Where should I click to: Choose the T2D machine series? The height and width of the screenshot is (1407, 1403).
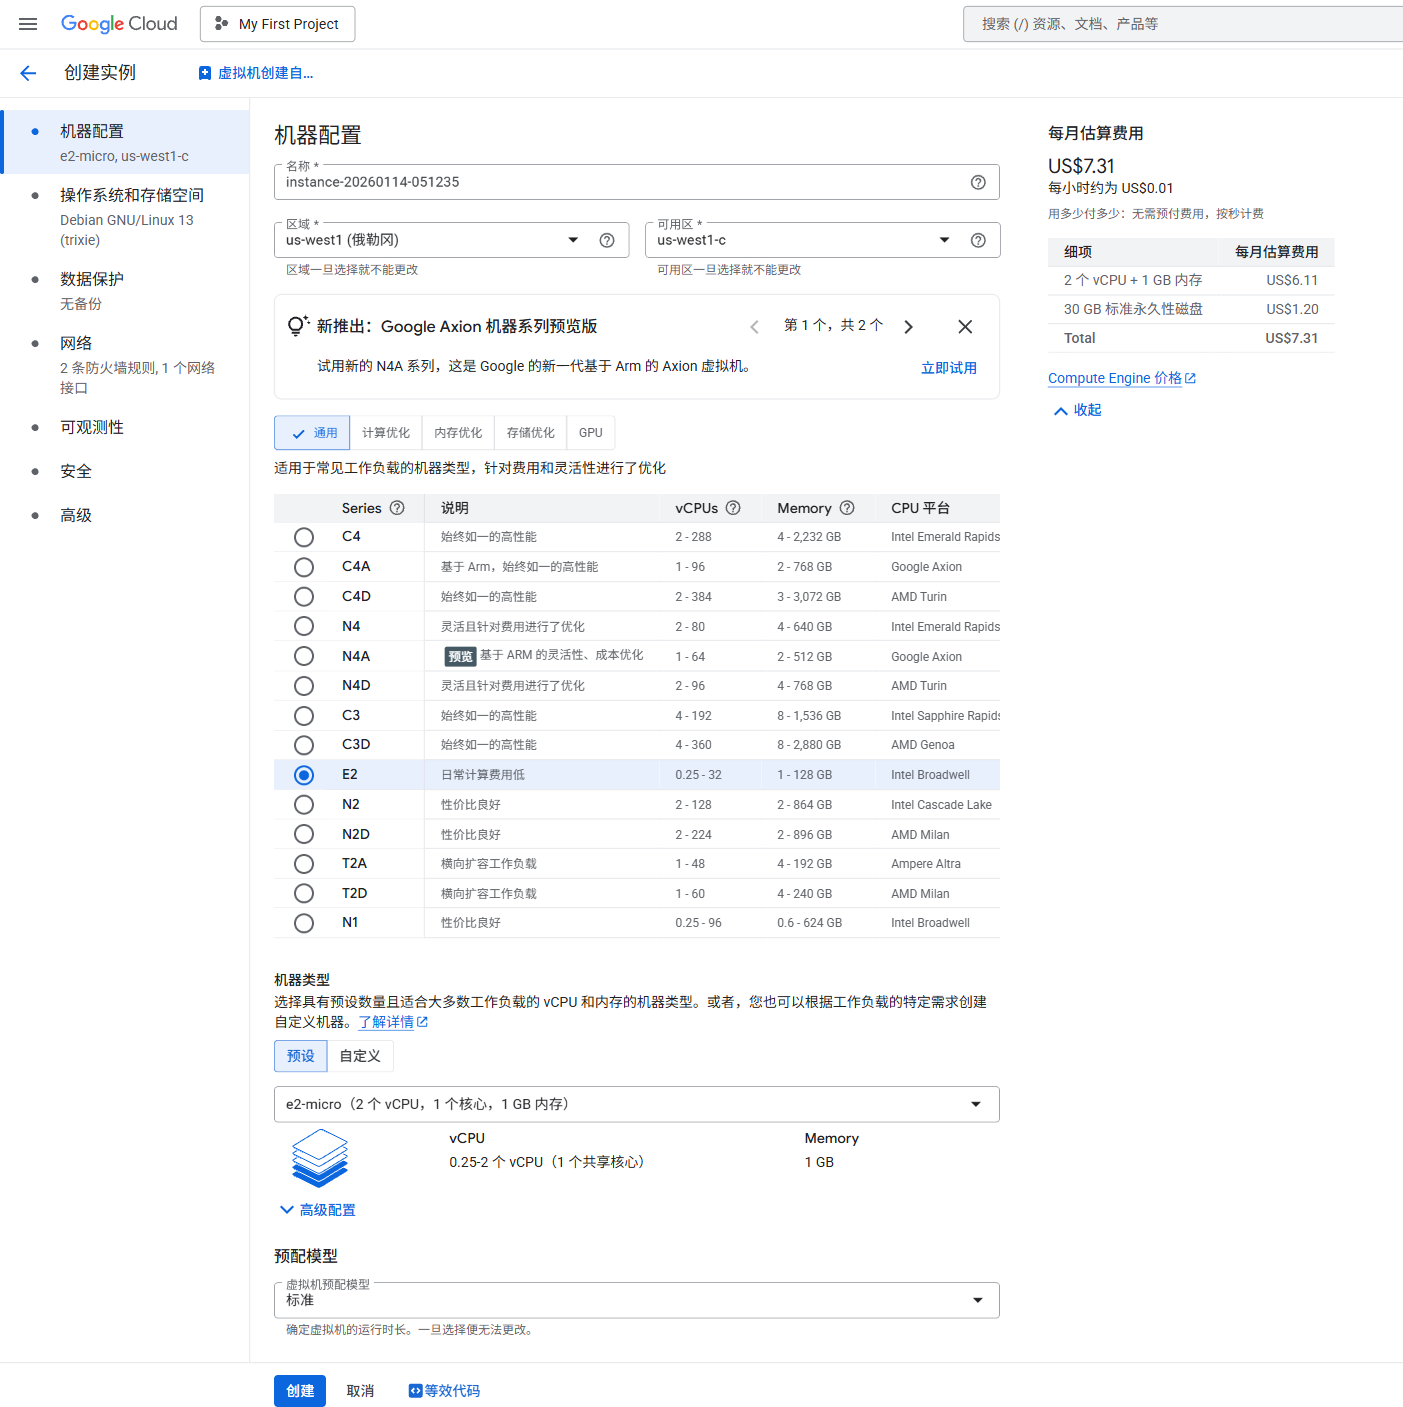coord(304,894)
